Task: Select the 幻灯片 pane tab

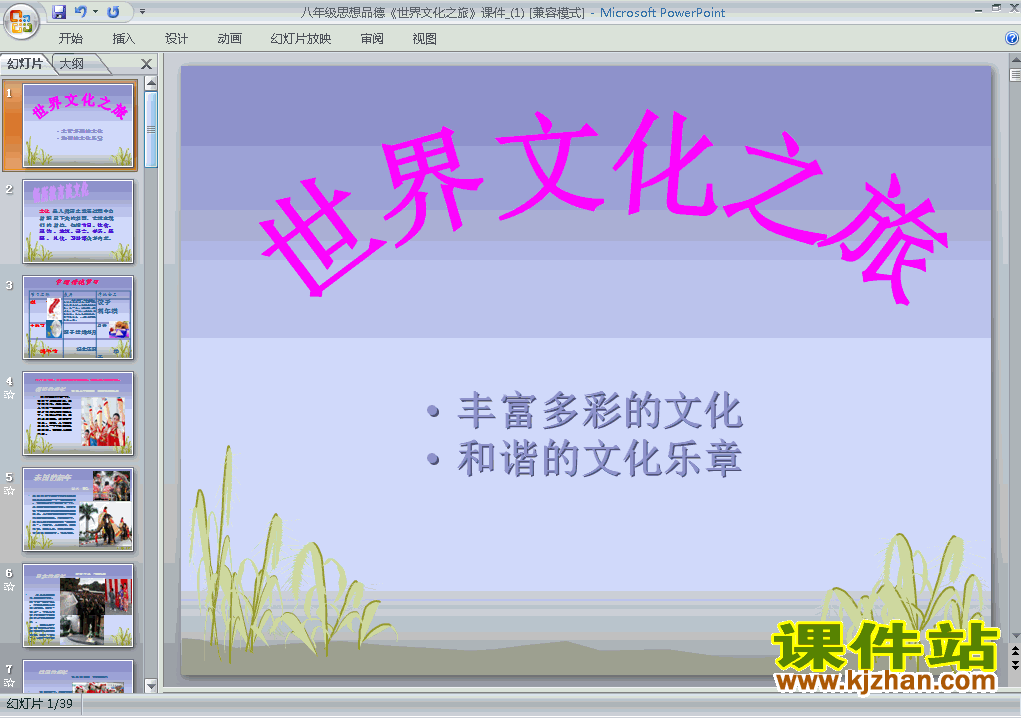Action: 25,63
